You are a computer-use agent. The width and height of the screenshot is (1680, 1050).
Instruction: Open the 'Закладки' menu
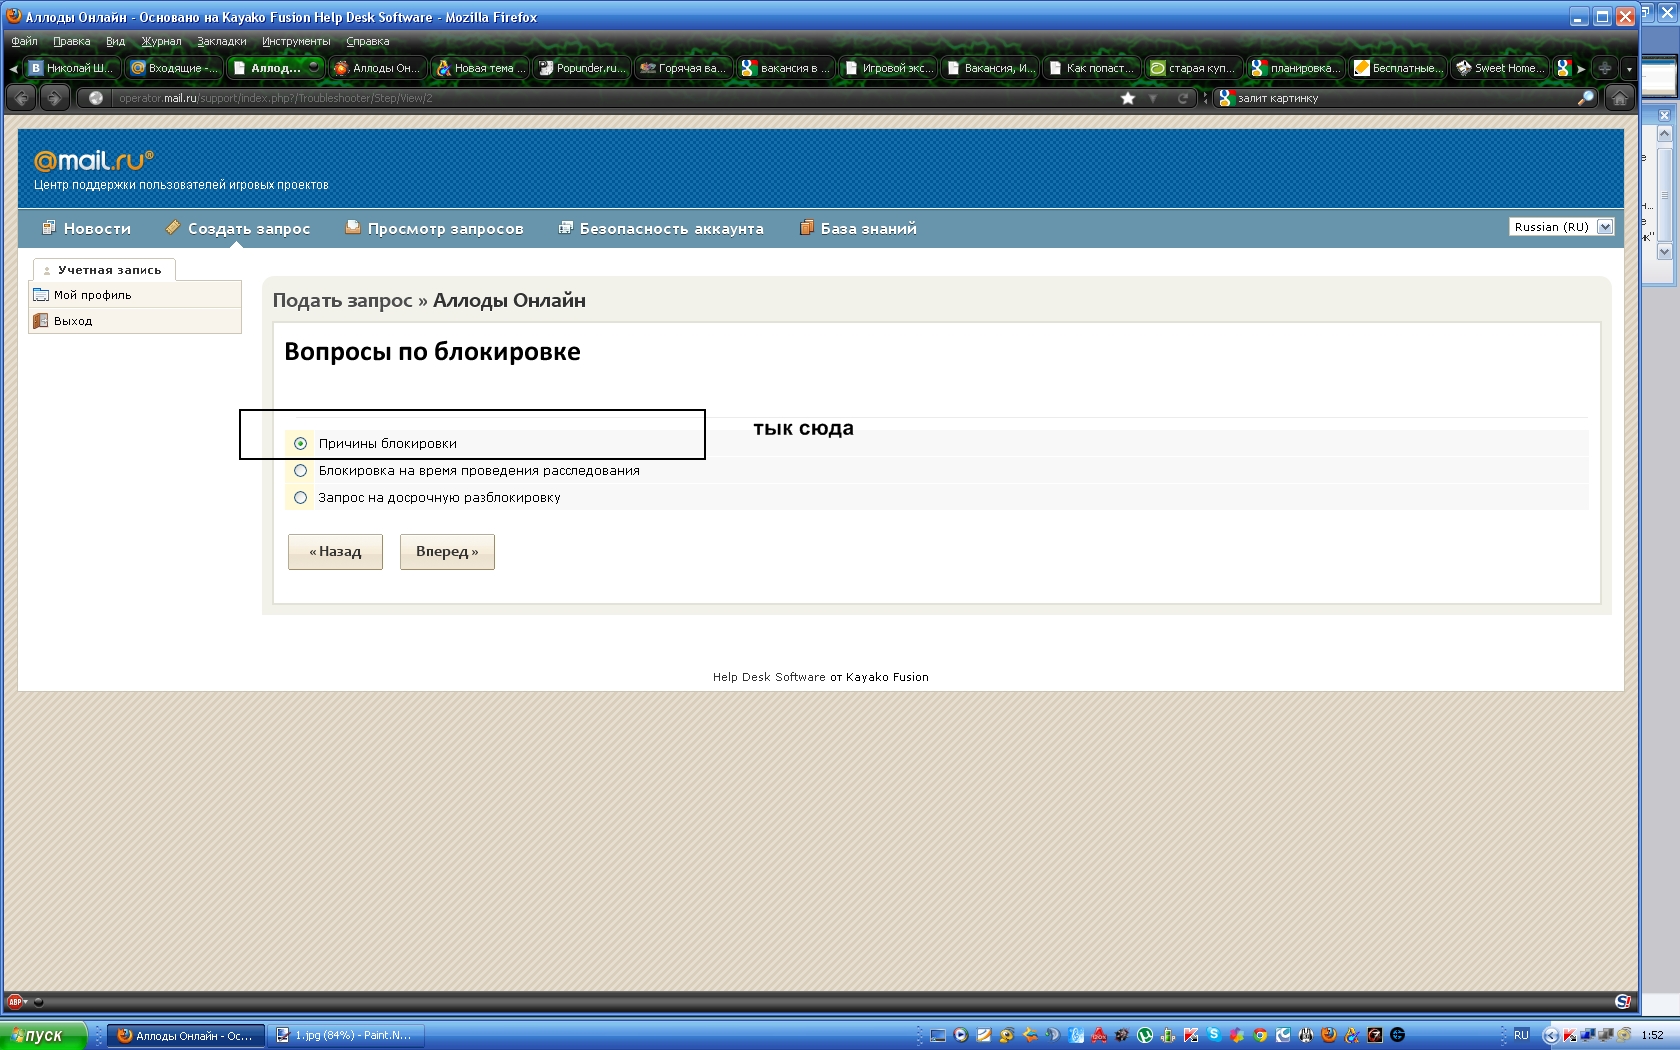(221, 41)
